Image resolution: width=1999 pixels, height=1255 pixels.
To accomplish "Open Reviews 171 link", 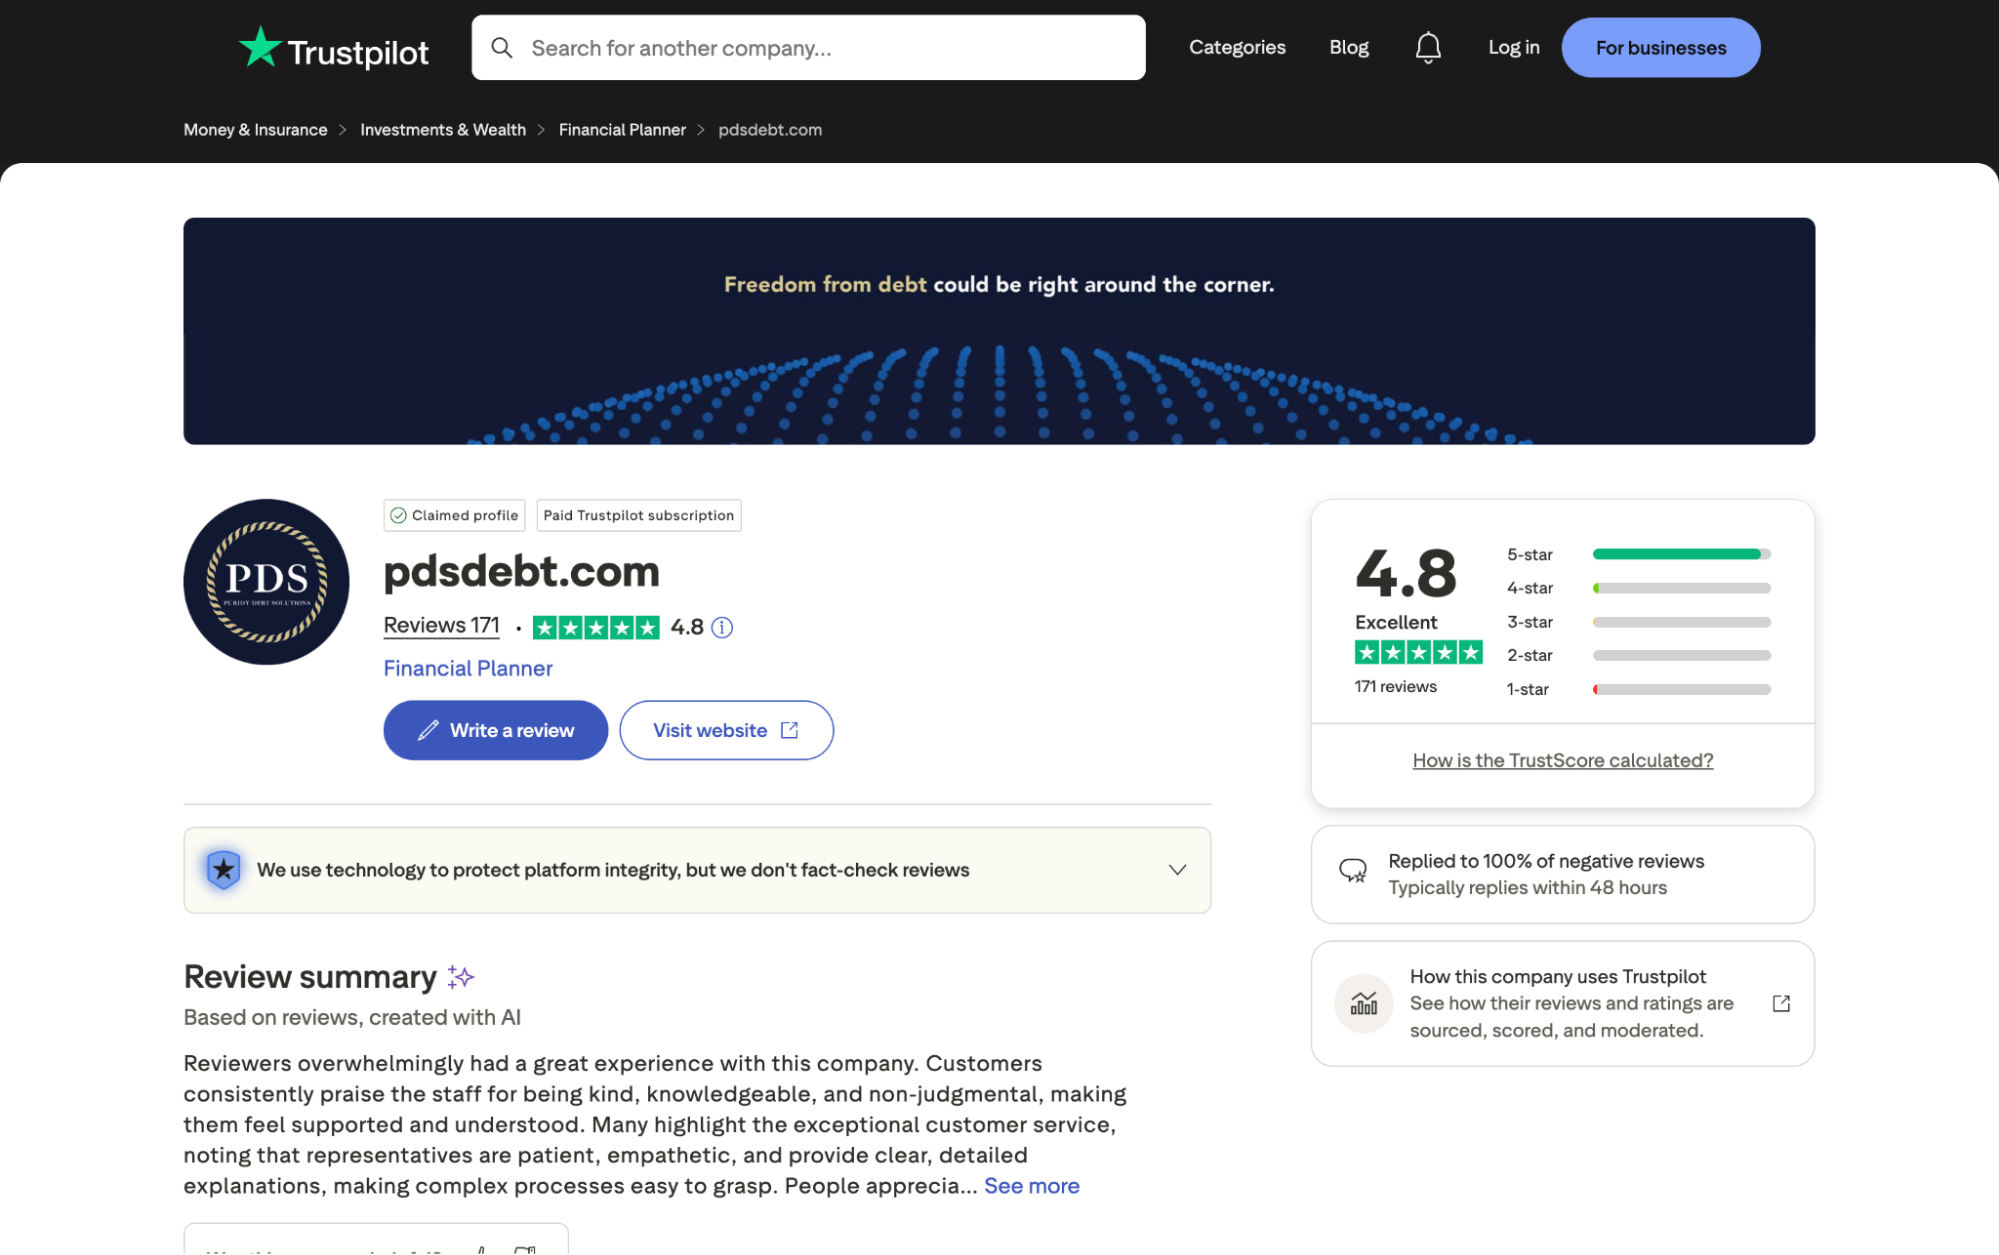I will tap(441, 626).
